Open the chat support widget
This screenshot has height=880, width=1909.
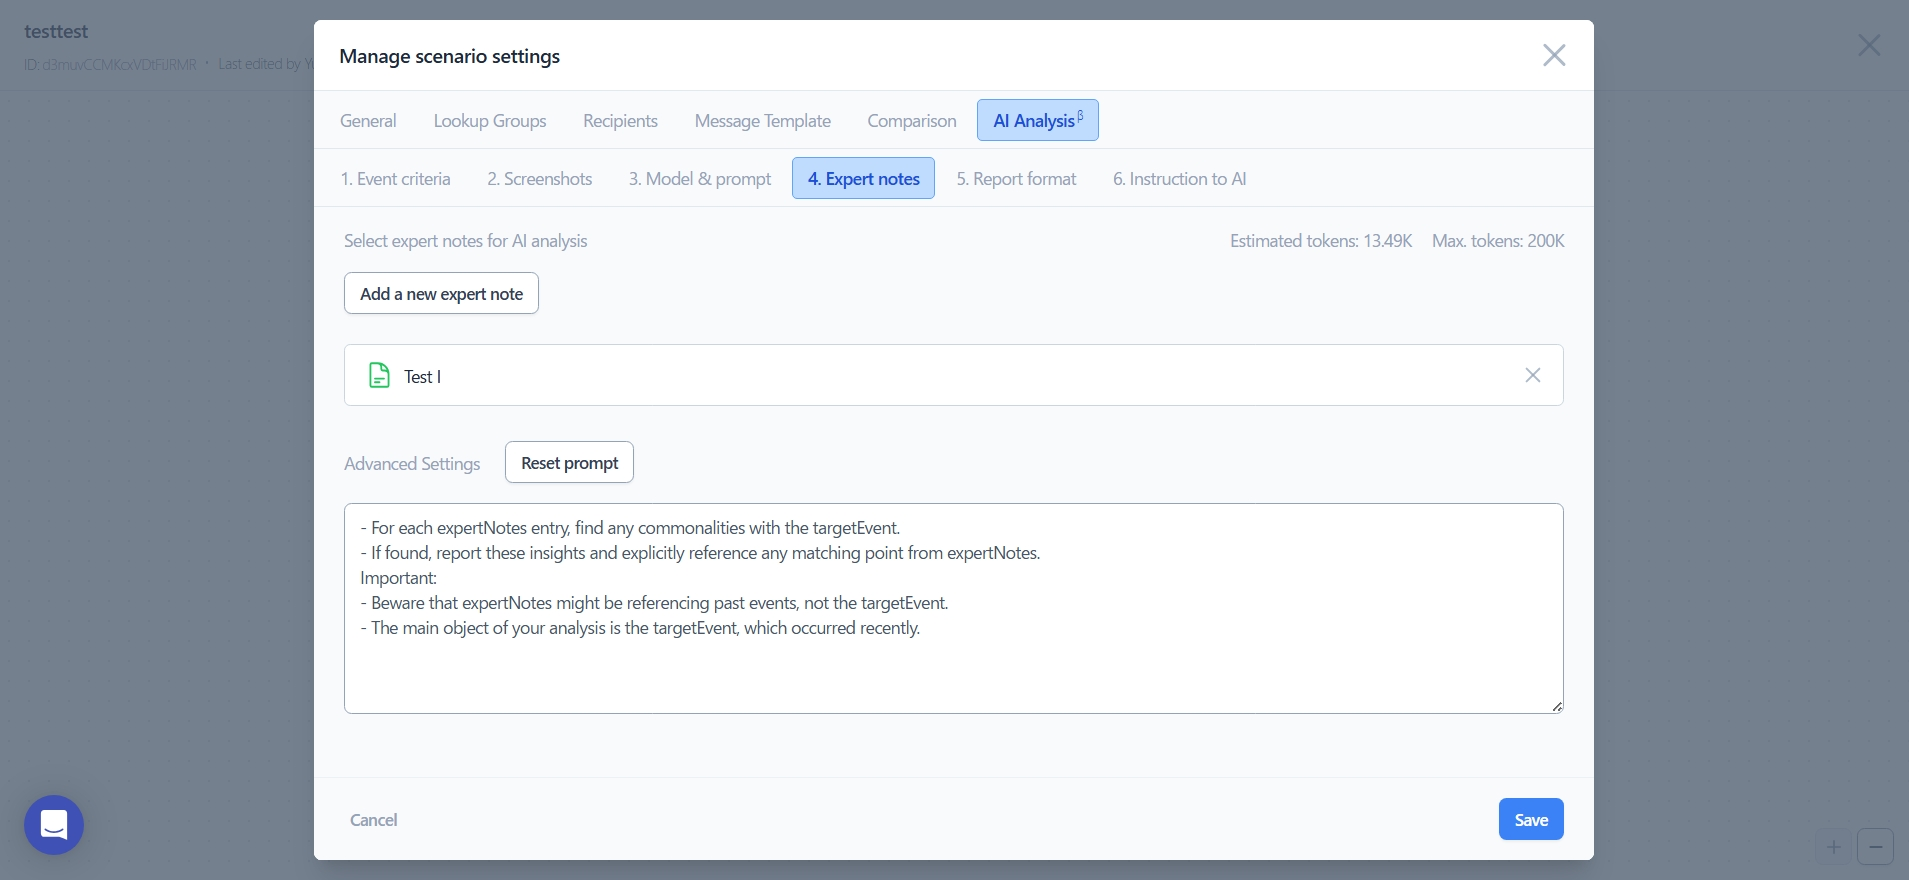(54, 825)
